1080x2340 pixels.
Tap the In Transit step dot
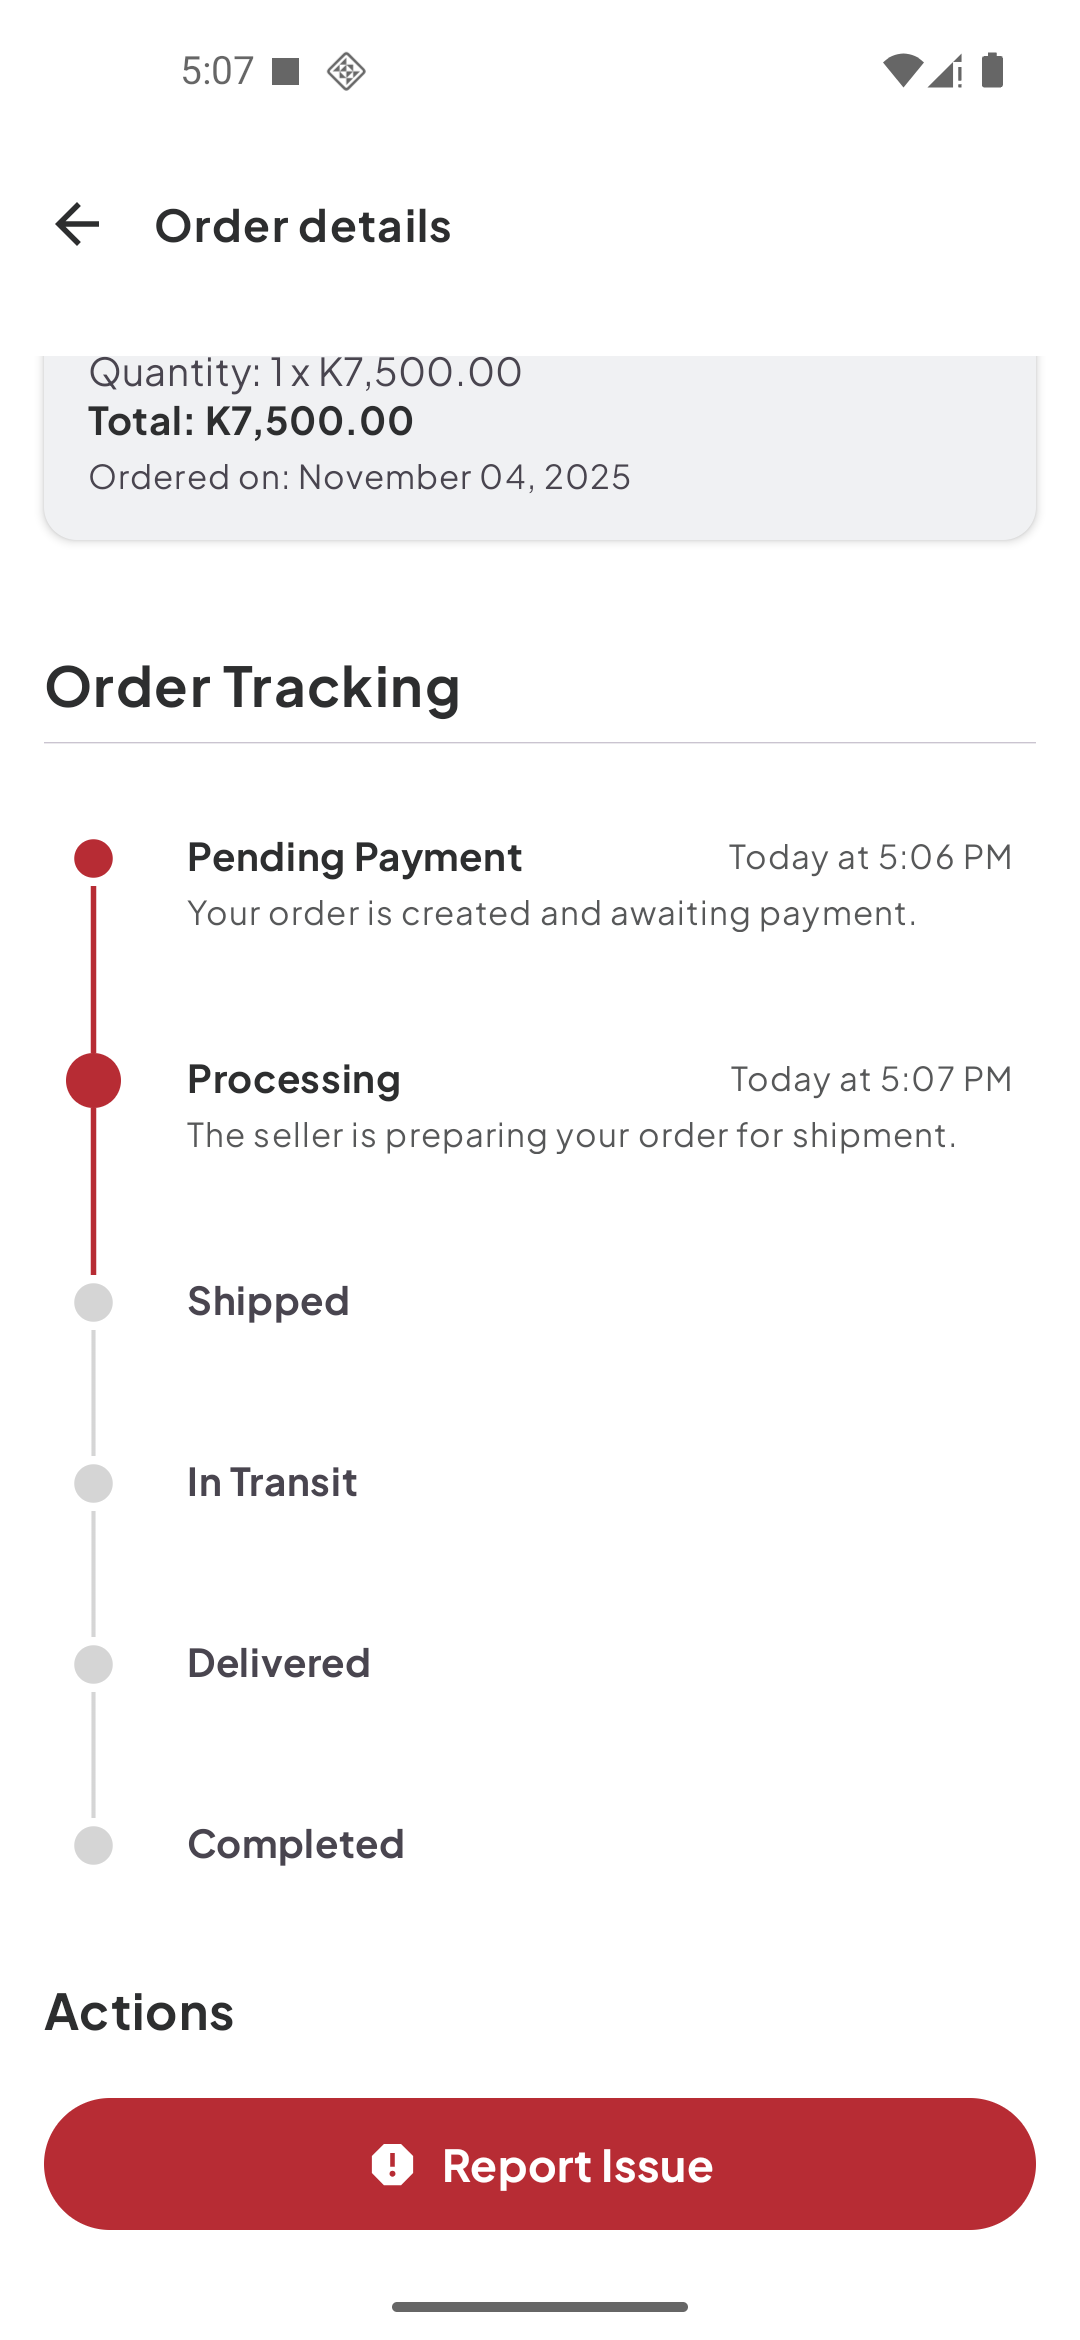pyautogui.click(x=93, y=1483)
